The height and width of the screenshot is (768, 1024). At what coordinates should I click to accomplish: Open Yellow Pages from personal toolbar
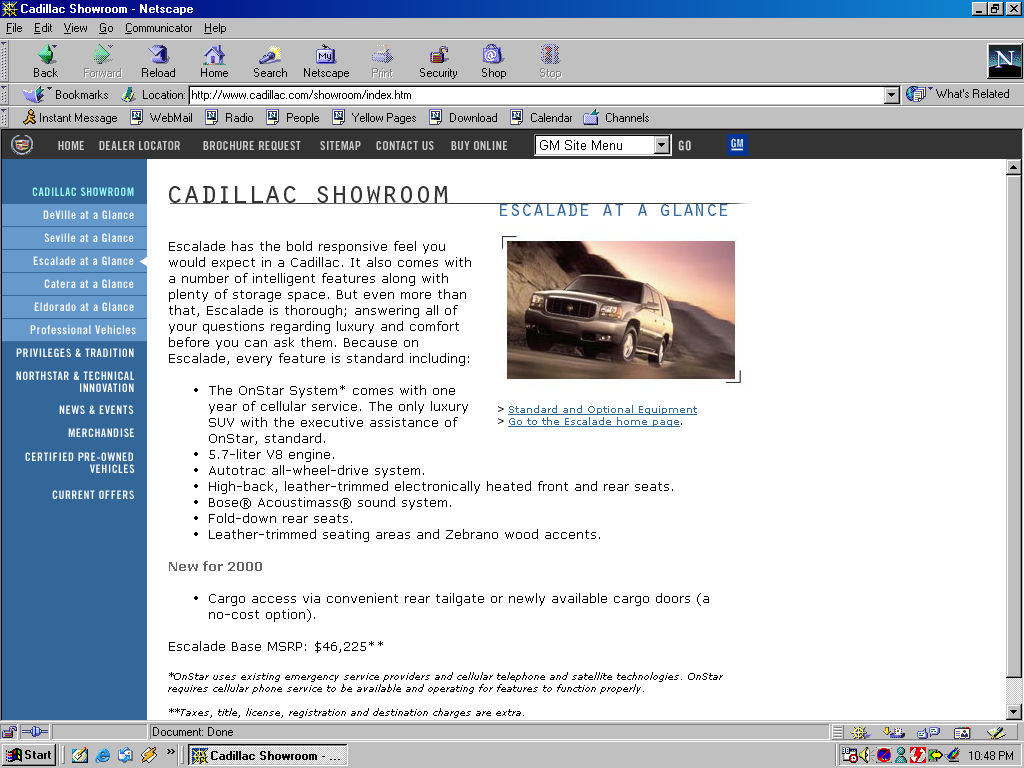pos(374,118)
